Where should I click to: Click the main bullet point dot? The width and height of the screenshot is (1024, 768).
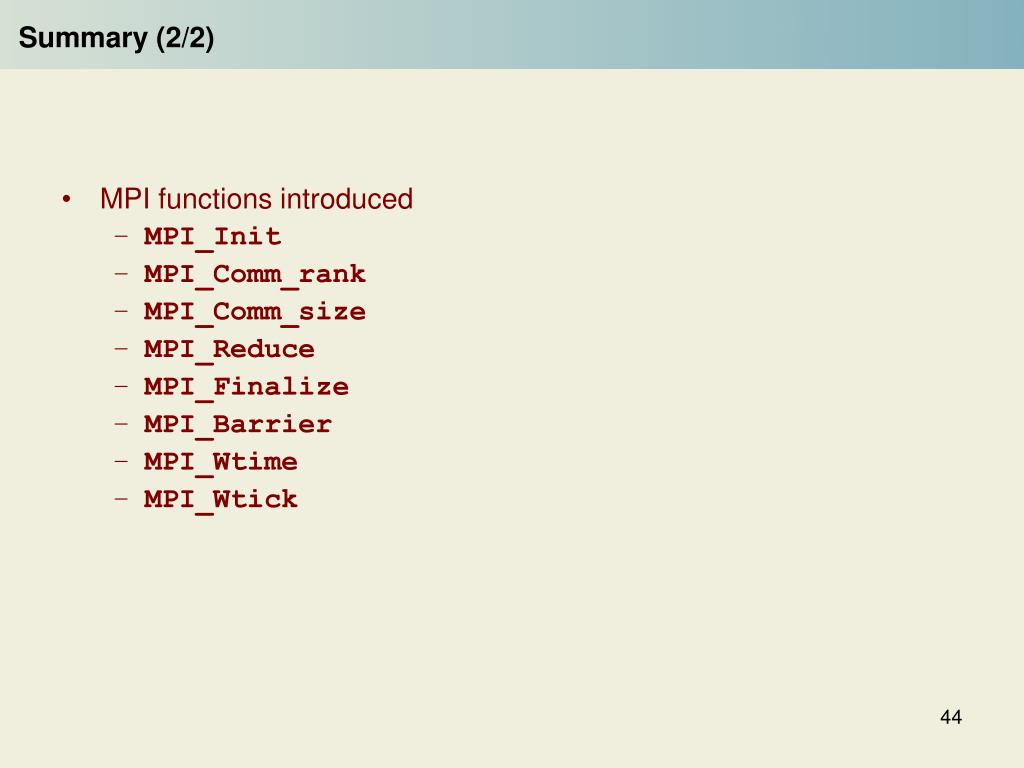[x=66, y=199]
